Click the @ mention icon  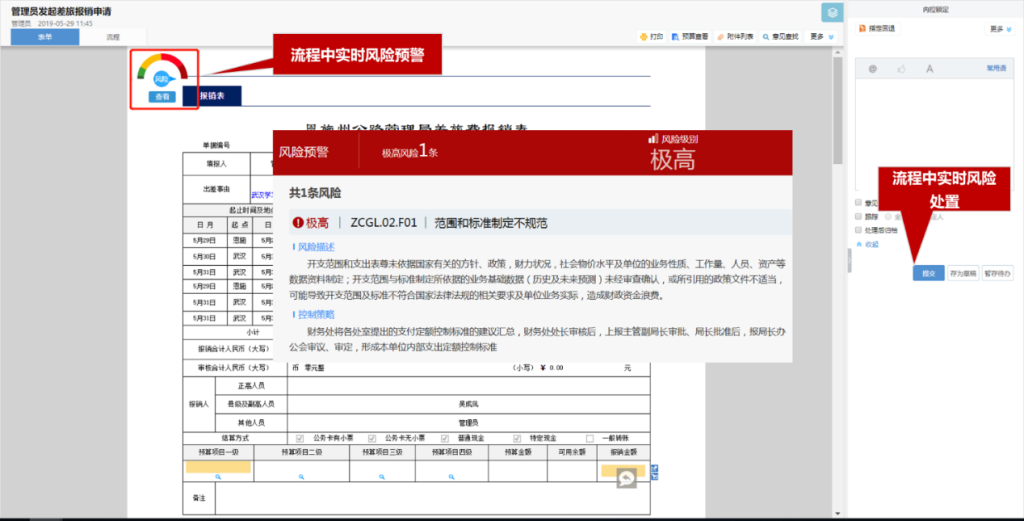click(873, 69)
